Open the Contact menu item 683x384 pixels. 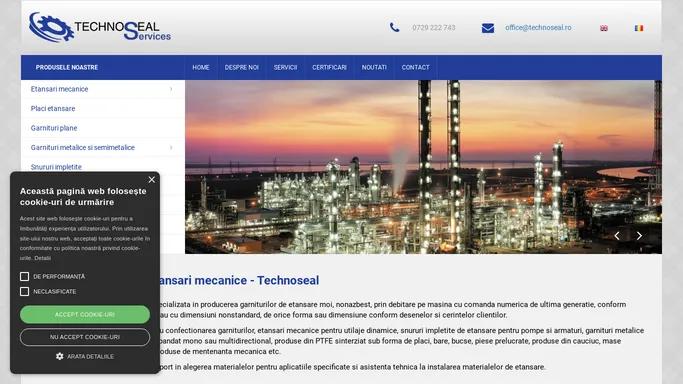point(416,67)
